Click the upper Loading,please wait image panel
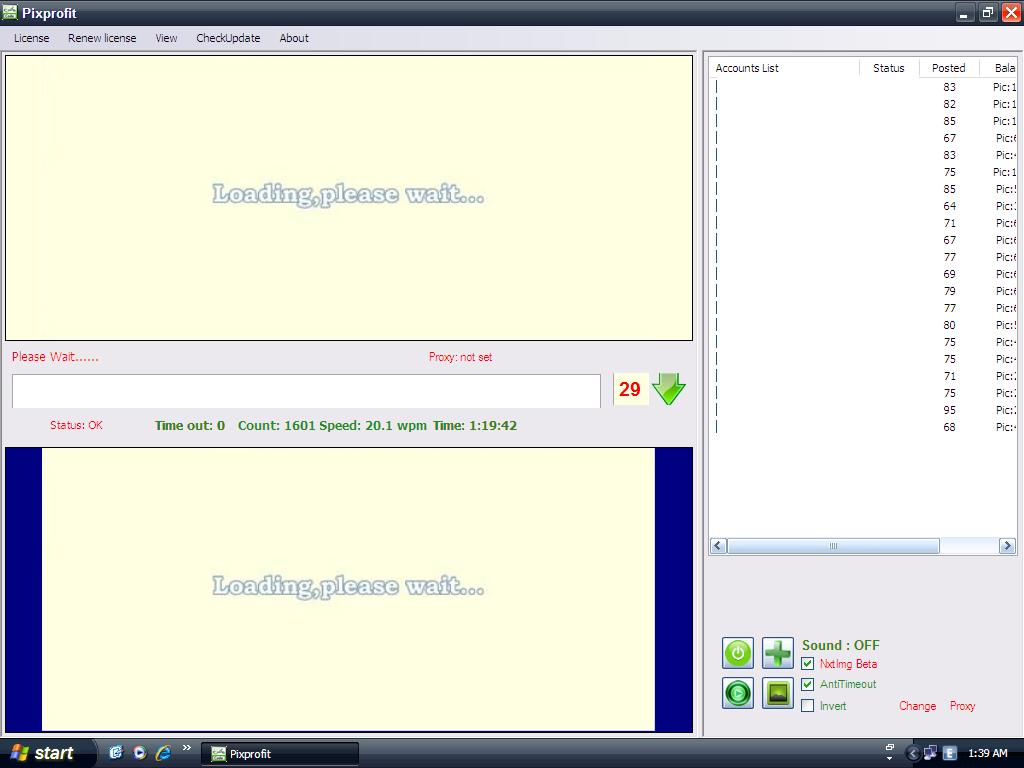1024x768 pixels. [x=349, y=198]
